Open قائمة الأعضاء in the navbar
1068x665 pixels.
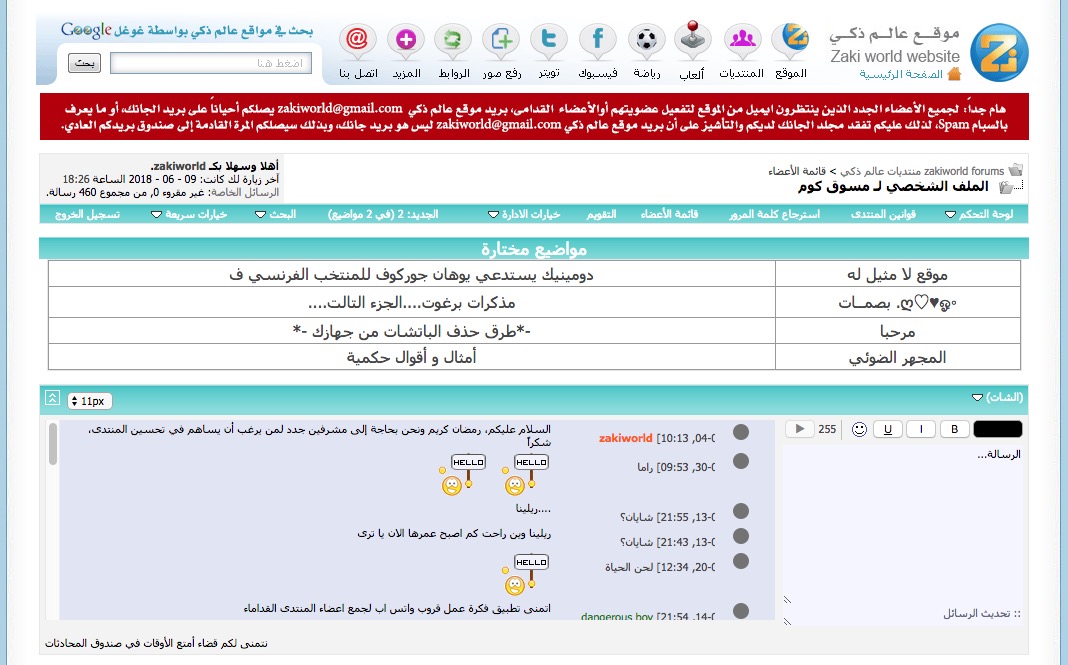point(670,214)
